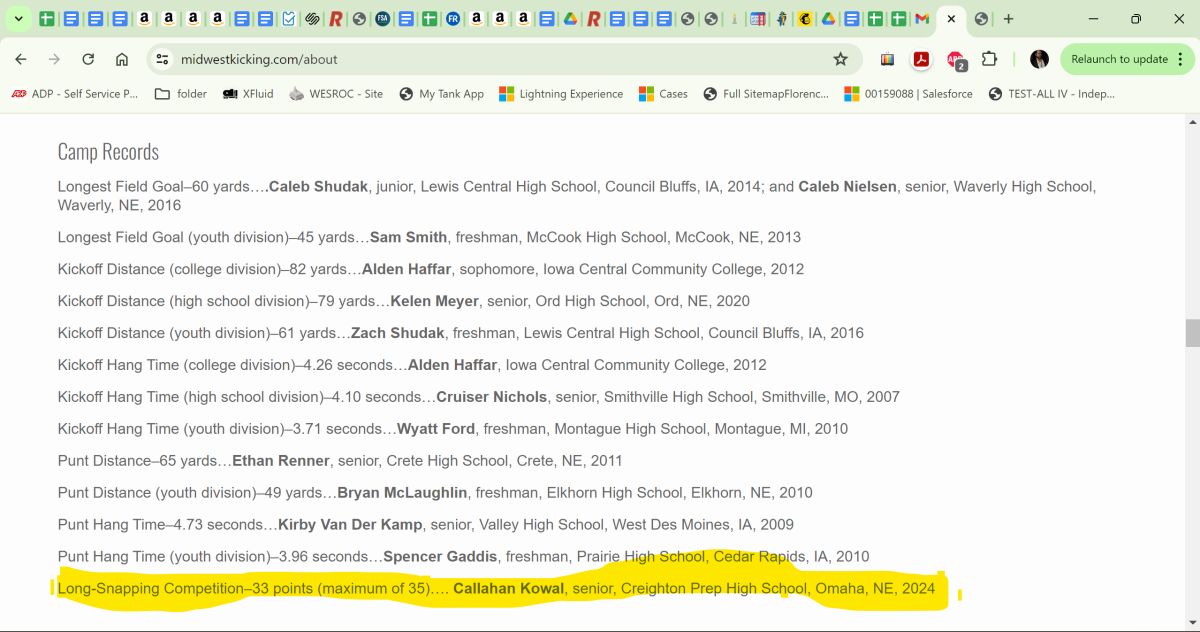1200x632 pixels.
Task: Open the user profile avatar
Action: pyautogui.click(x=1039, y=59)
